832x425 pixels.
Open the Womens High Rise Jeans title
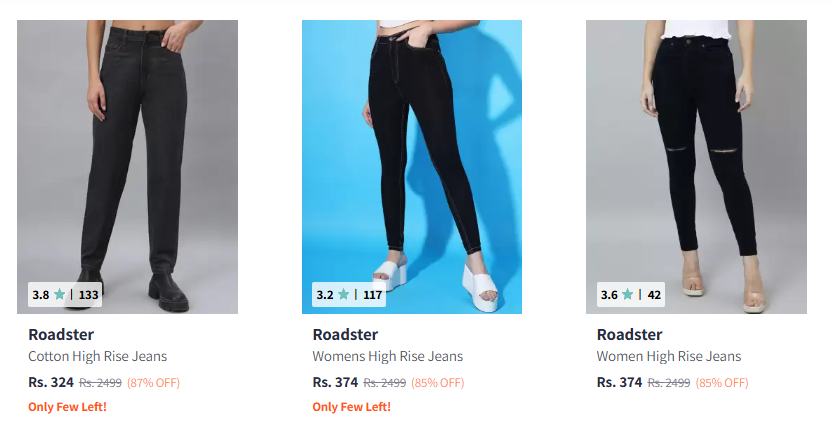388,356
